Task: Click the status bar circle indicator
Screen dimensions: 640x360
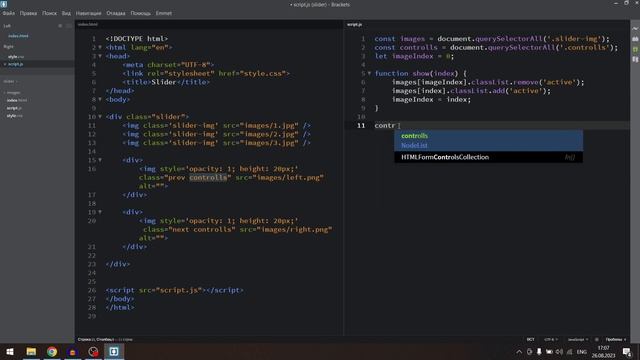Action: coord(596,339)
